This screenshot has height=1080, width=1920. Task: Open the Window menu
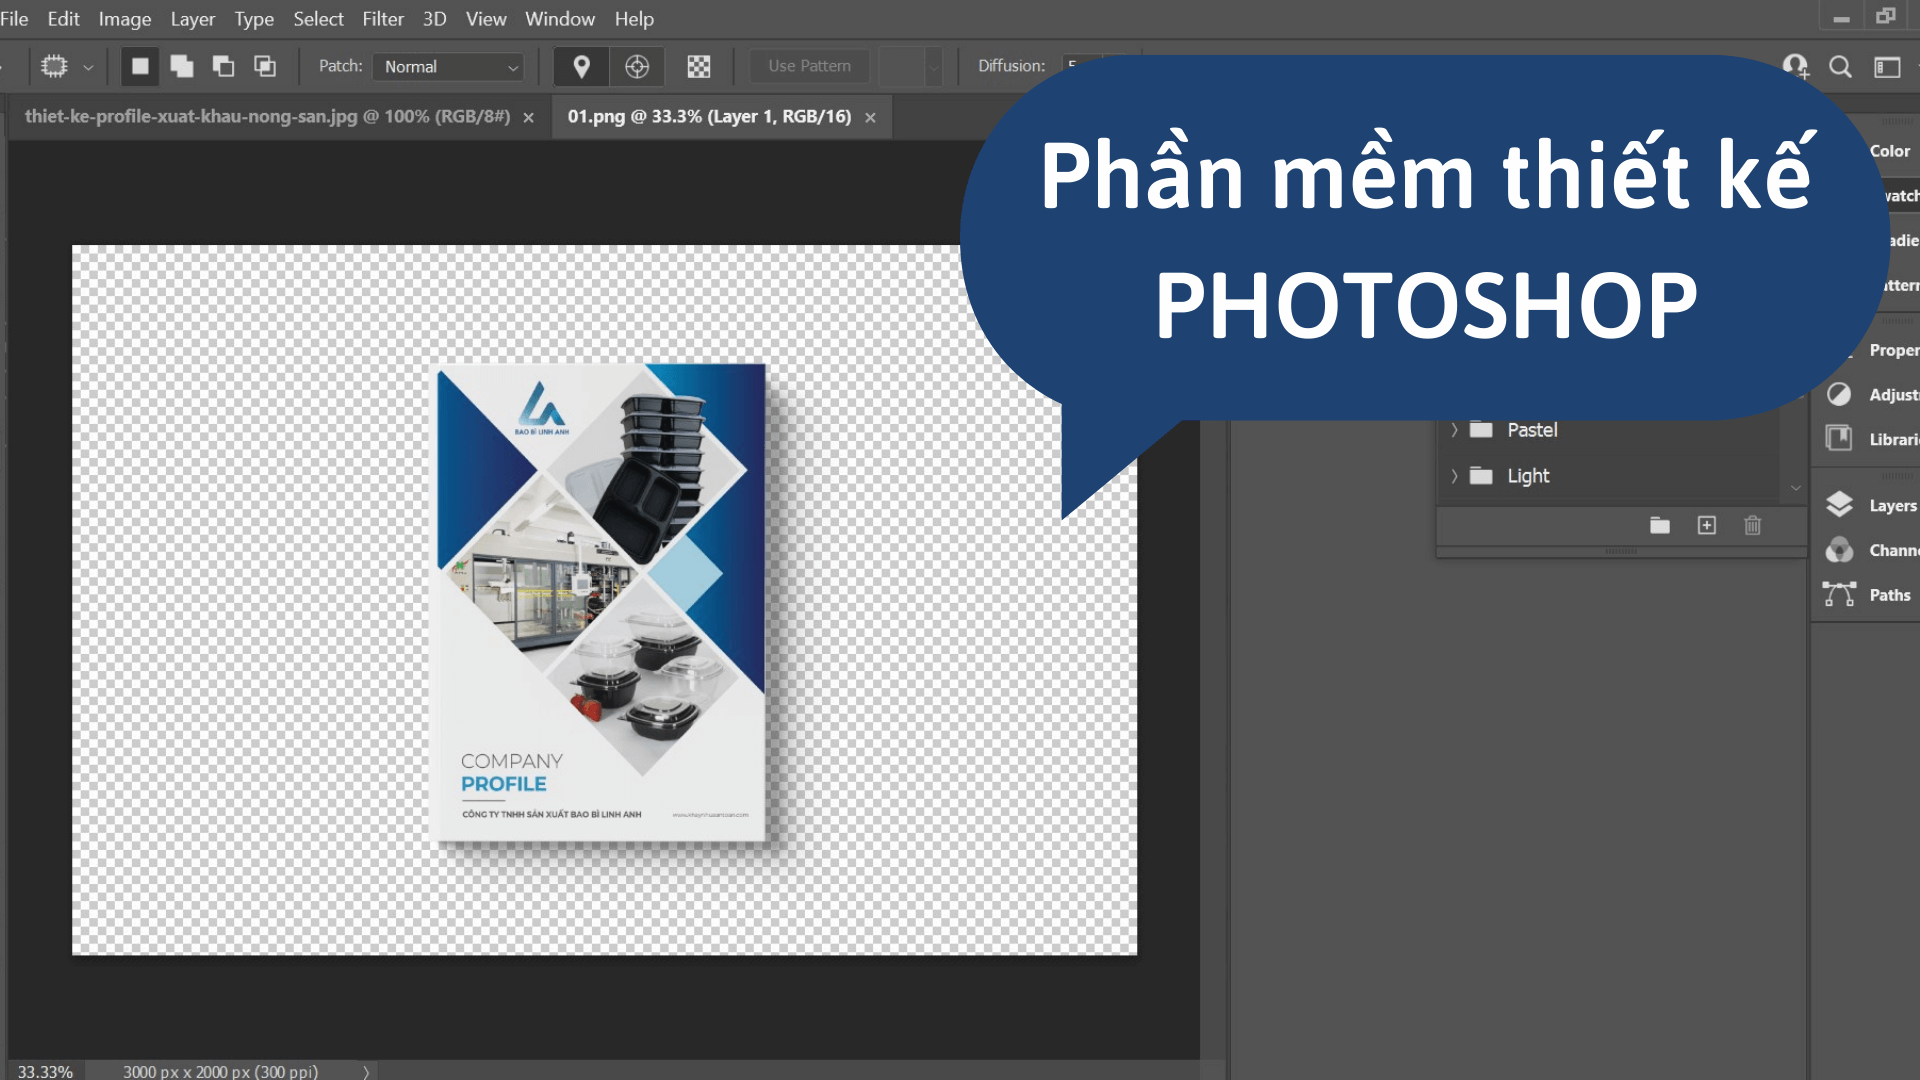(x=560, y=19)
